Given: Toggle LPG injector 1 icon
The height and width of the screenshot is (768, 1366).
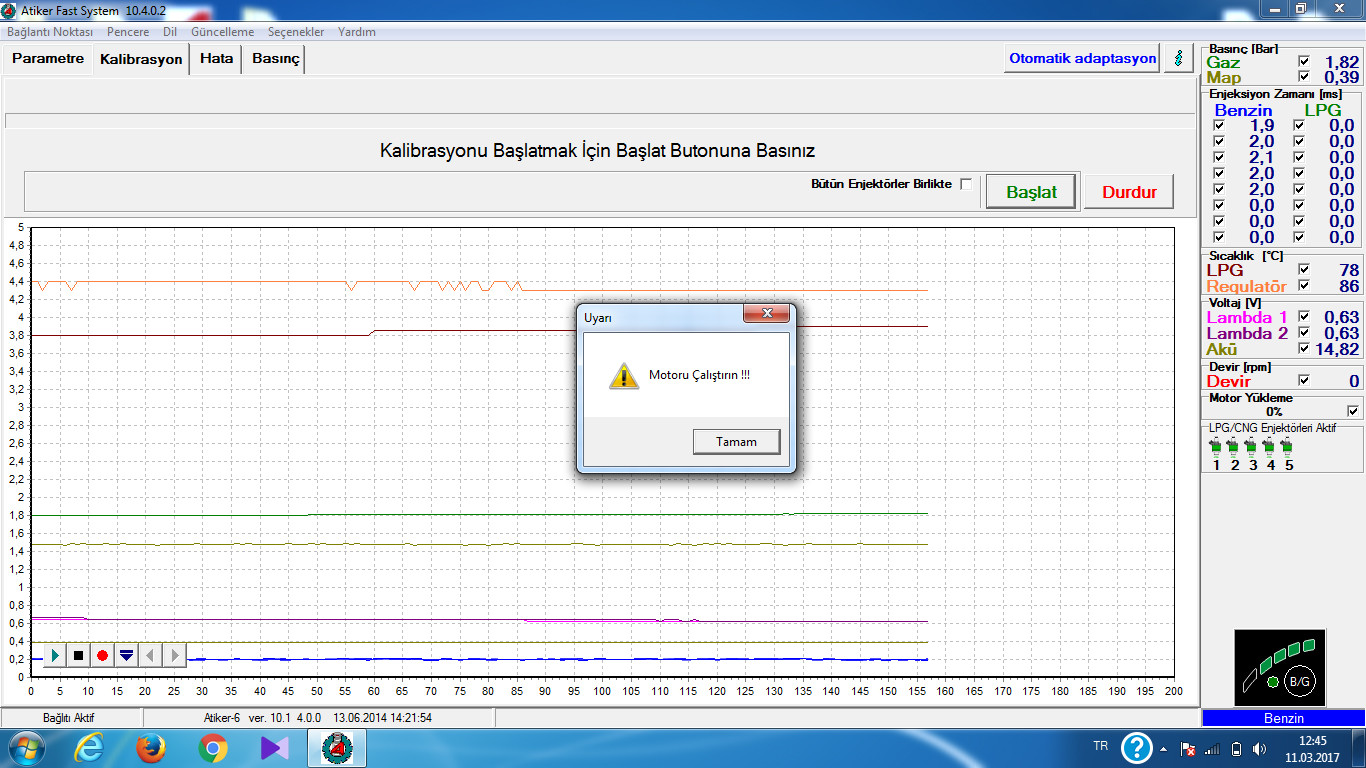Looking at the screenshot, I should 1216,445.
